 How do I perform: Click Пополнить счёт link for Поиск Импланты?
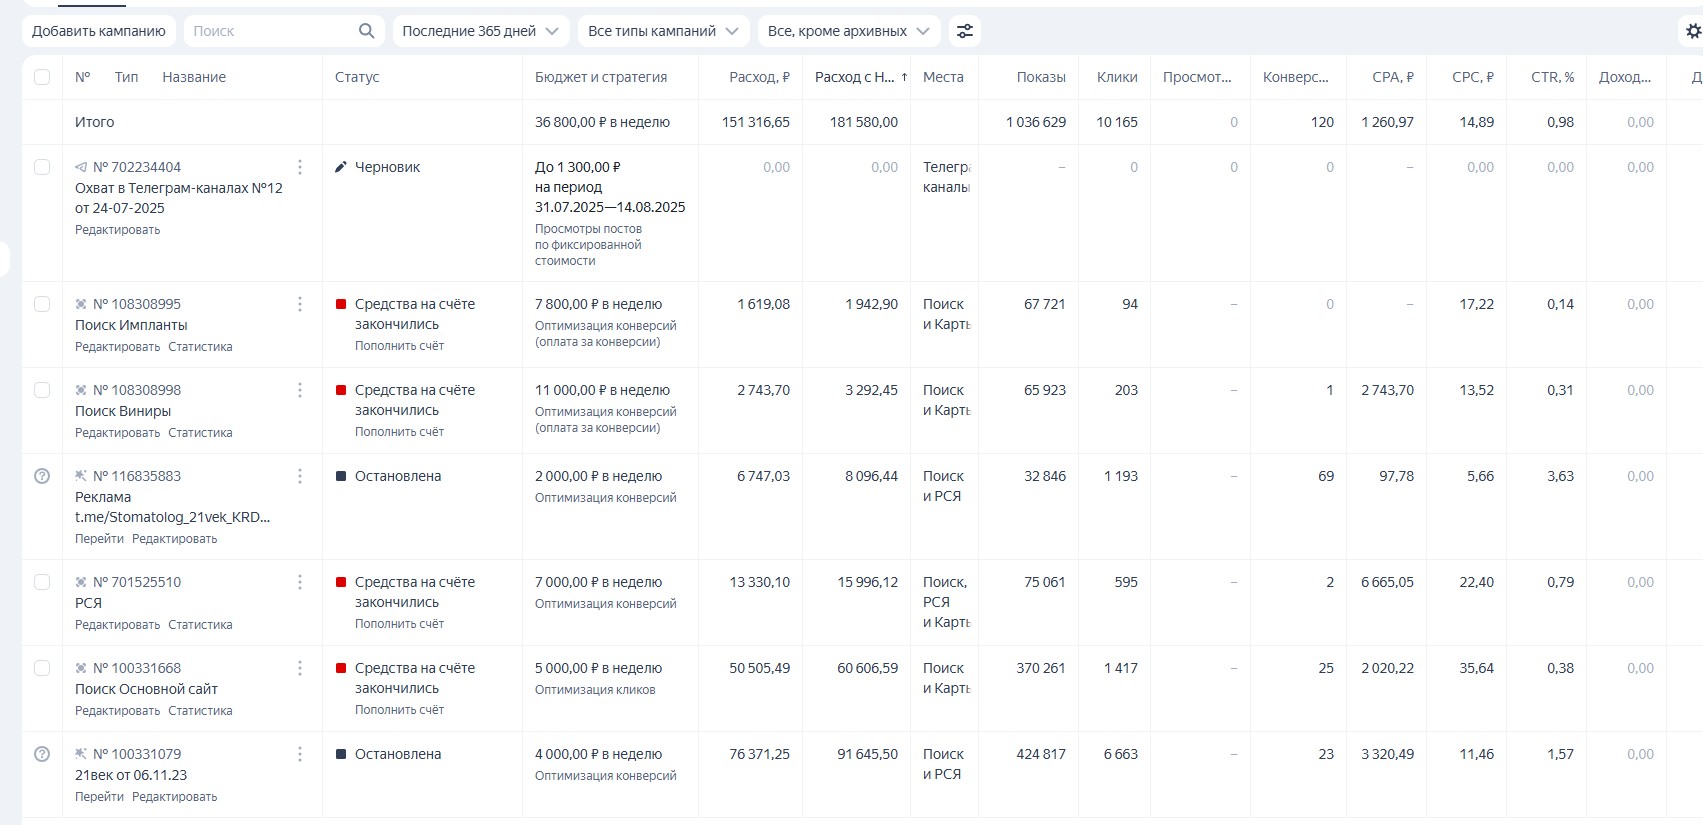(x=399, y=346)
